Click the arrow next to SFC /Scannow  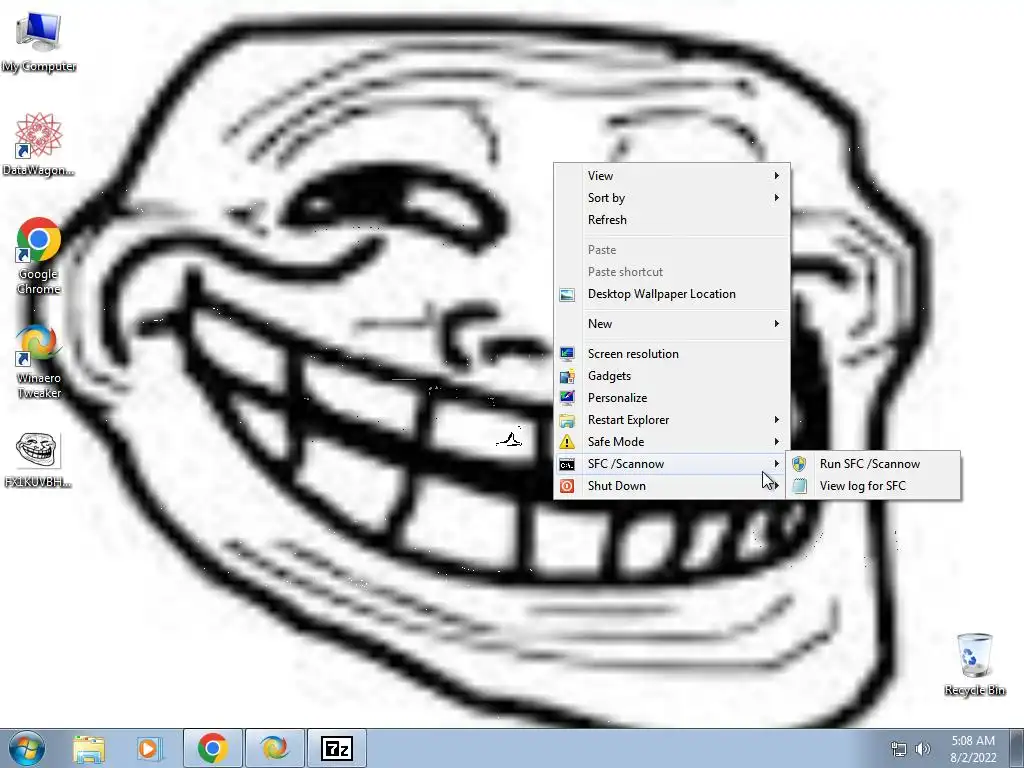pos(776,464)
